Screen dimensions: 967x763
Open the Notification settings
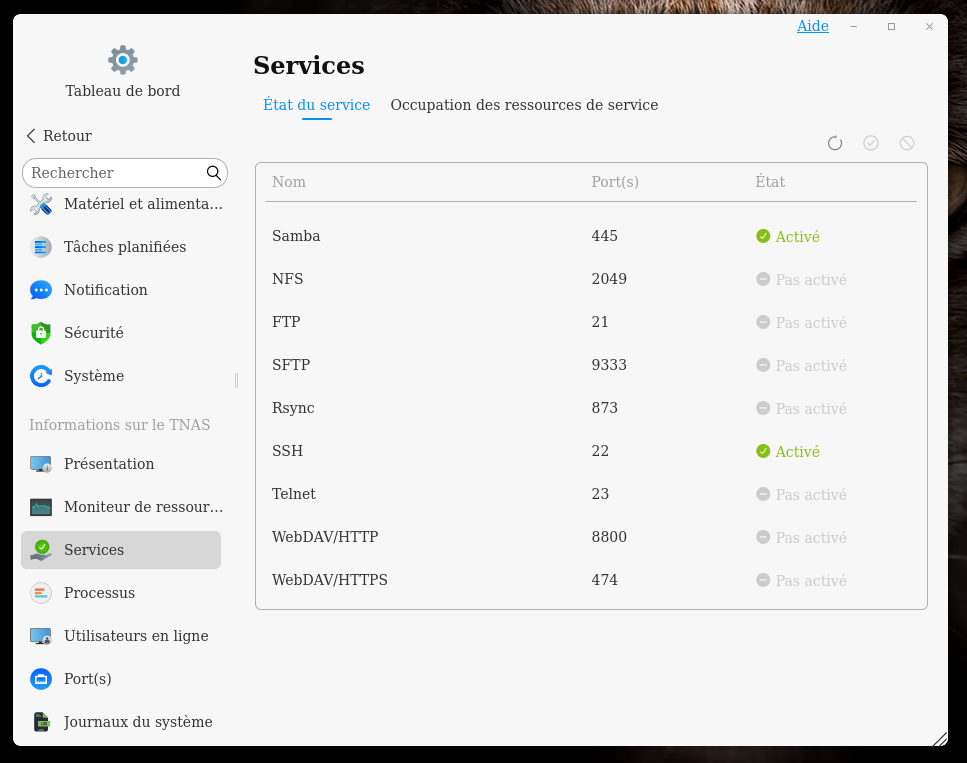[x=105, y=290]
